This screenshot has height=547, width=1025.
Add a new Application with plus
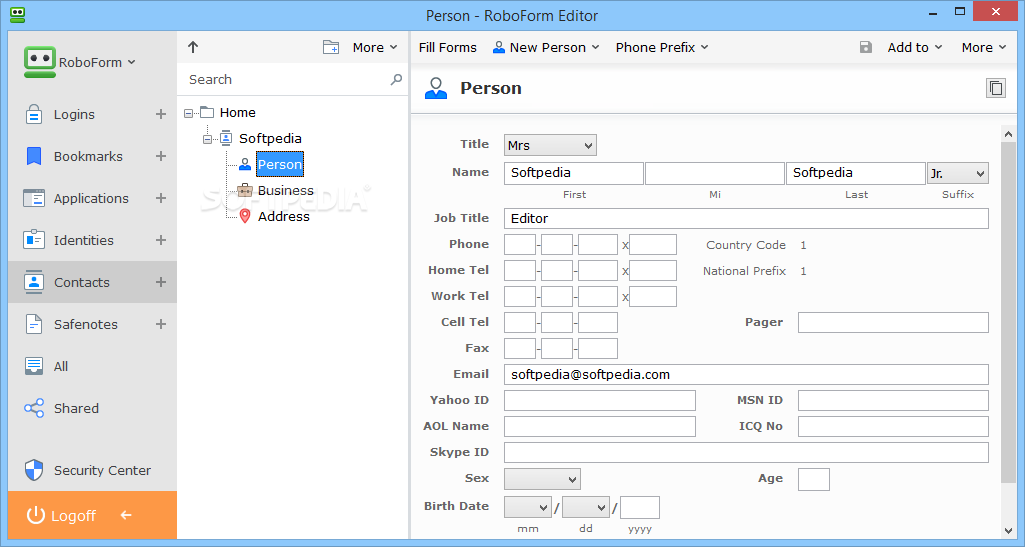point(161,198)
